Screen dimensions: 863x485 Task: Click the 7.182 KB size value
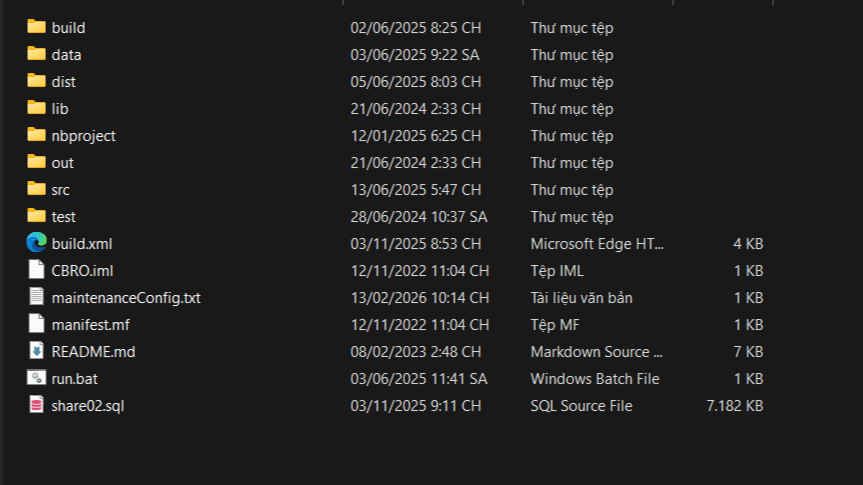pos(735,406)
